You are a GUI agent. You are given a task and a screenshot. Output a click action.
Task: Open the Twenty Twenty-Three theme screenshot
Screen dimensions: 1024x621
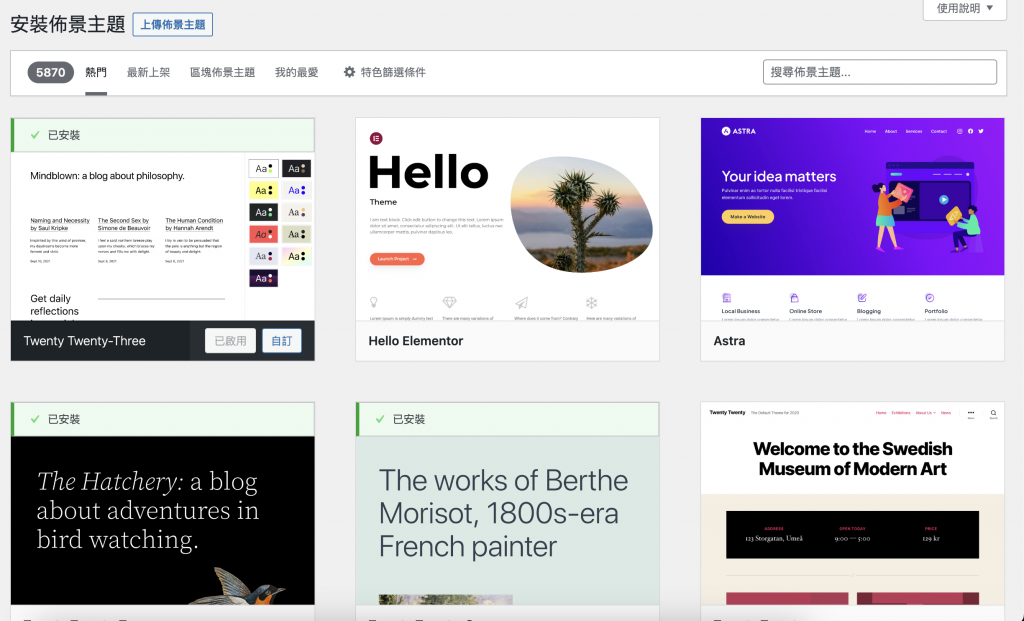coord(163,236)
